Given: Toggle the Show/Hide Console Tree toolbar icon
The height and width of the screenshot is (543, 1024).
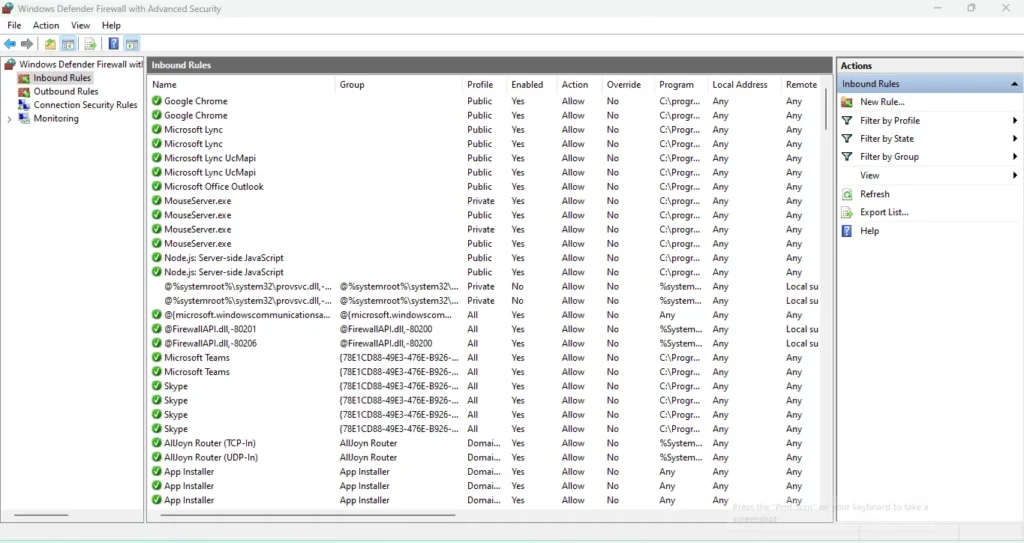Looking at the screenshot, I should [68, 44].
